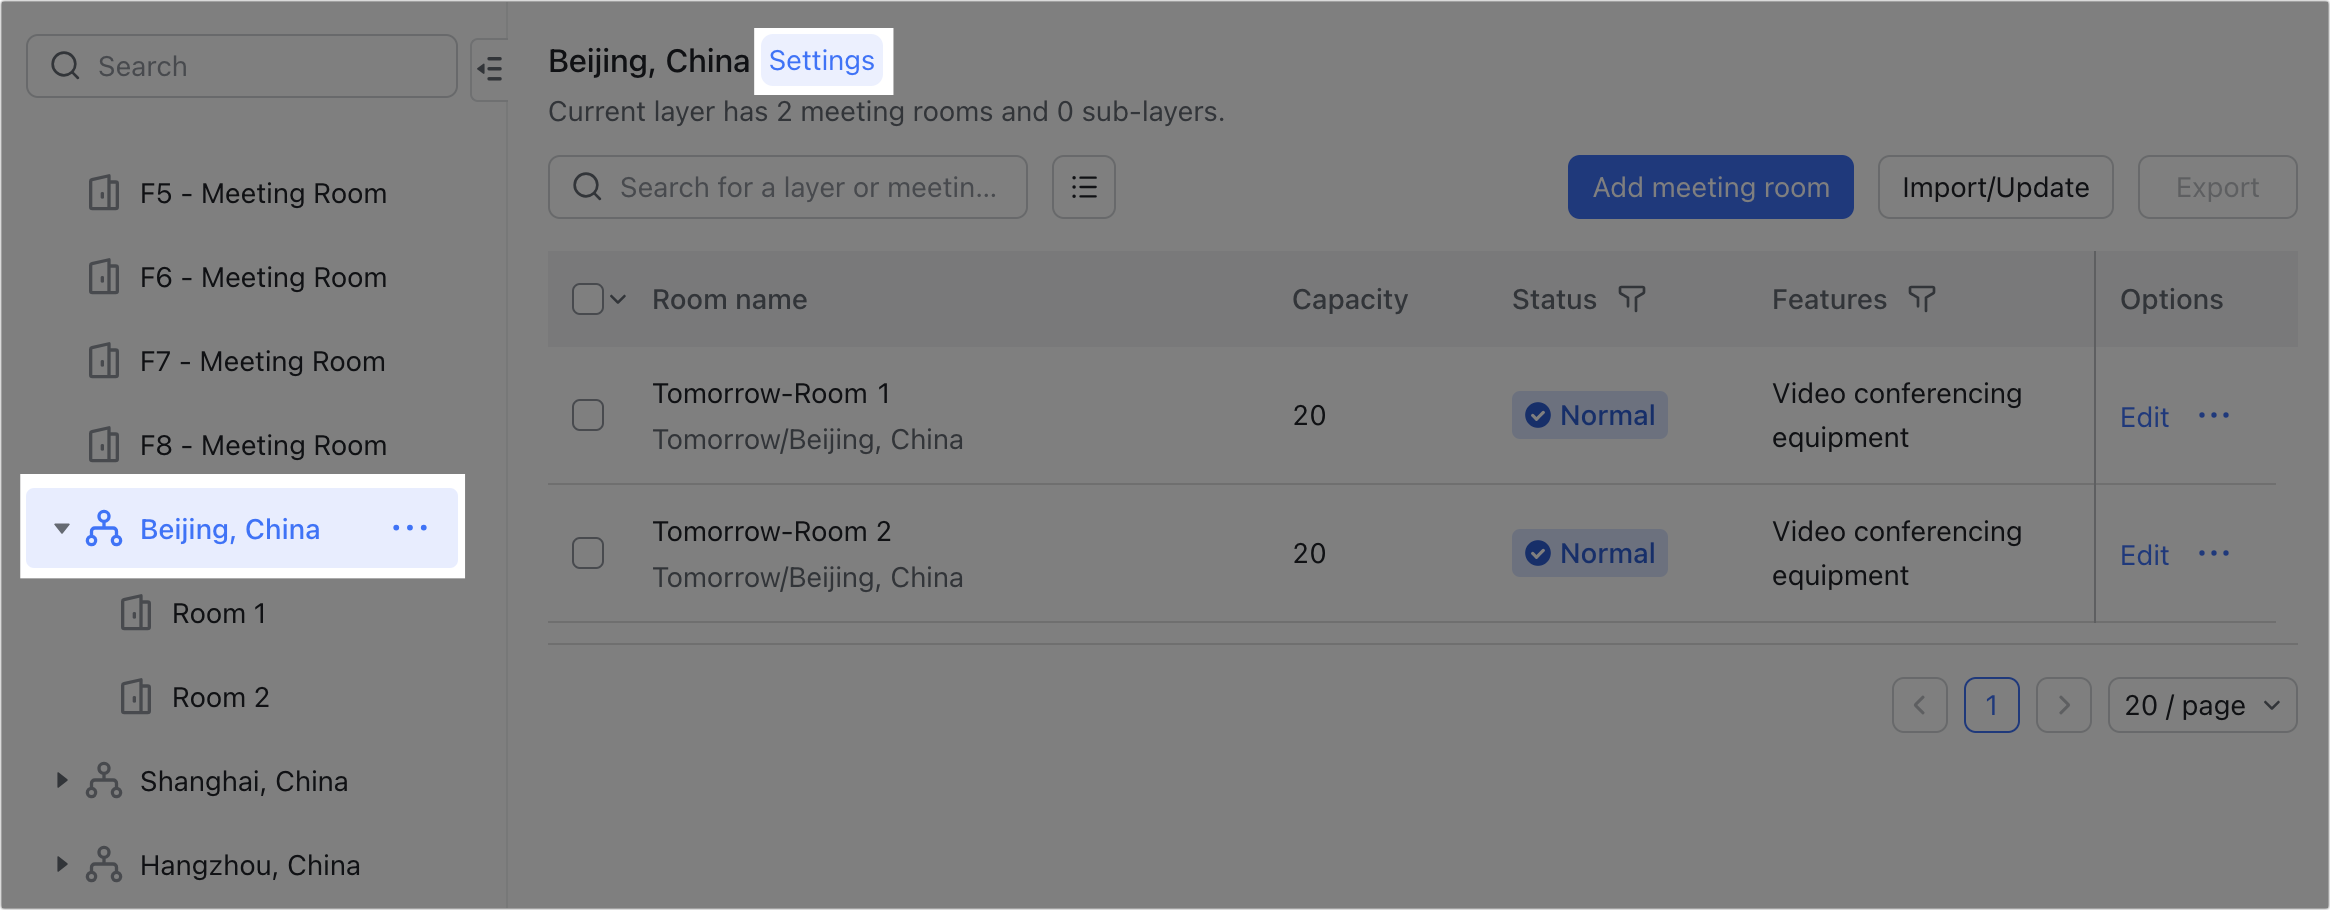Check the checkbox for Tomorrow-Room 1
Viewport: 2330px width, 910px height.
click(588, 414)
